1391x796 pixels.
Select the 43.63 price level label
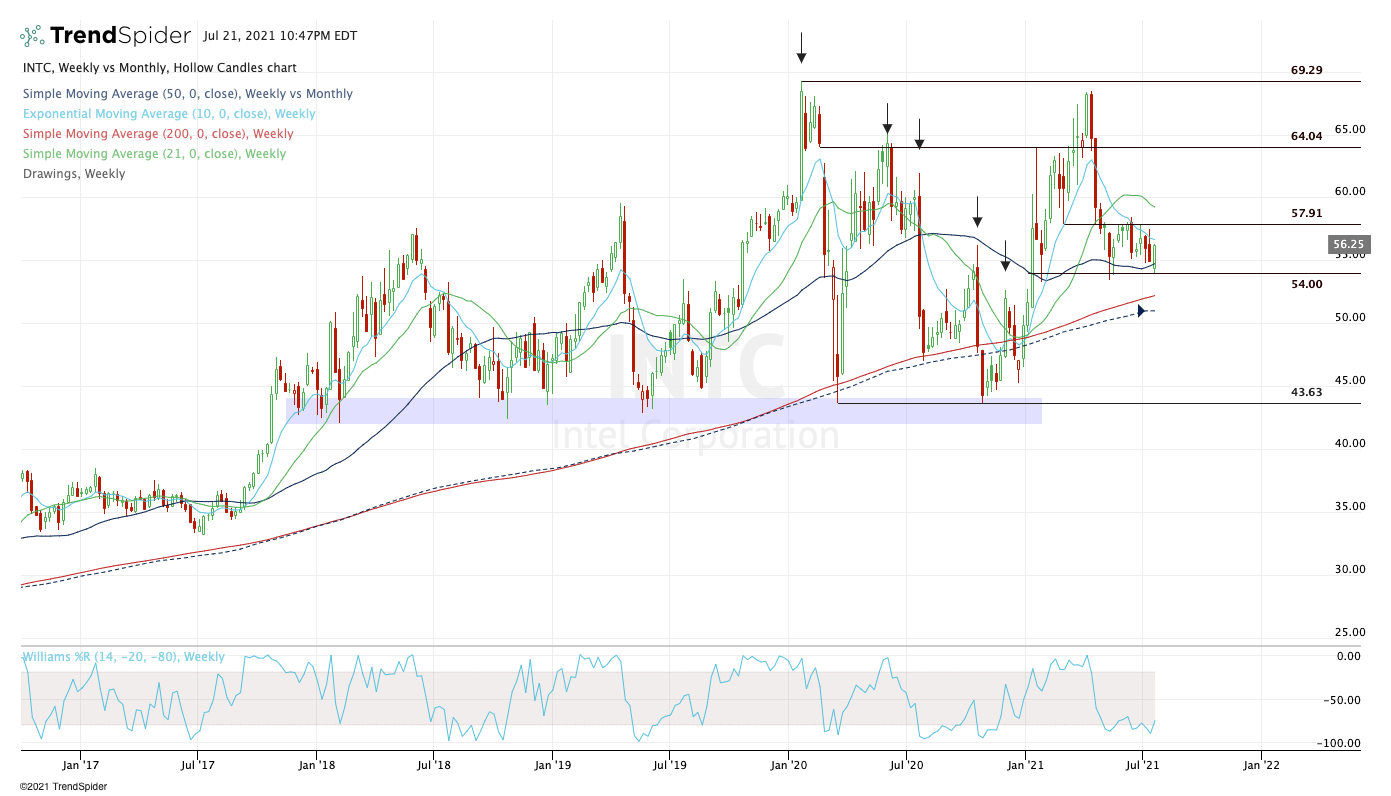[x=1306, y=392]
